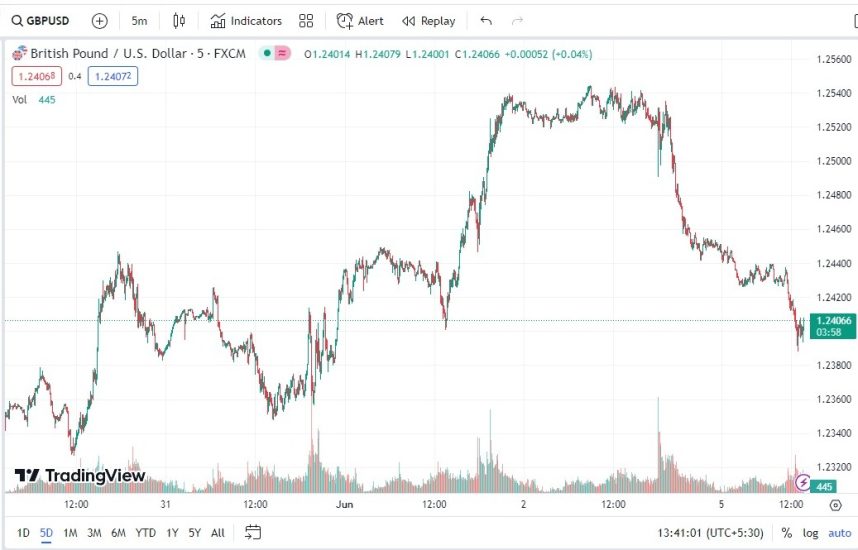This screenshot has width=858, height=550.
Task: Click the undo arrow
Action: tap(486, 20)
